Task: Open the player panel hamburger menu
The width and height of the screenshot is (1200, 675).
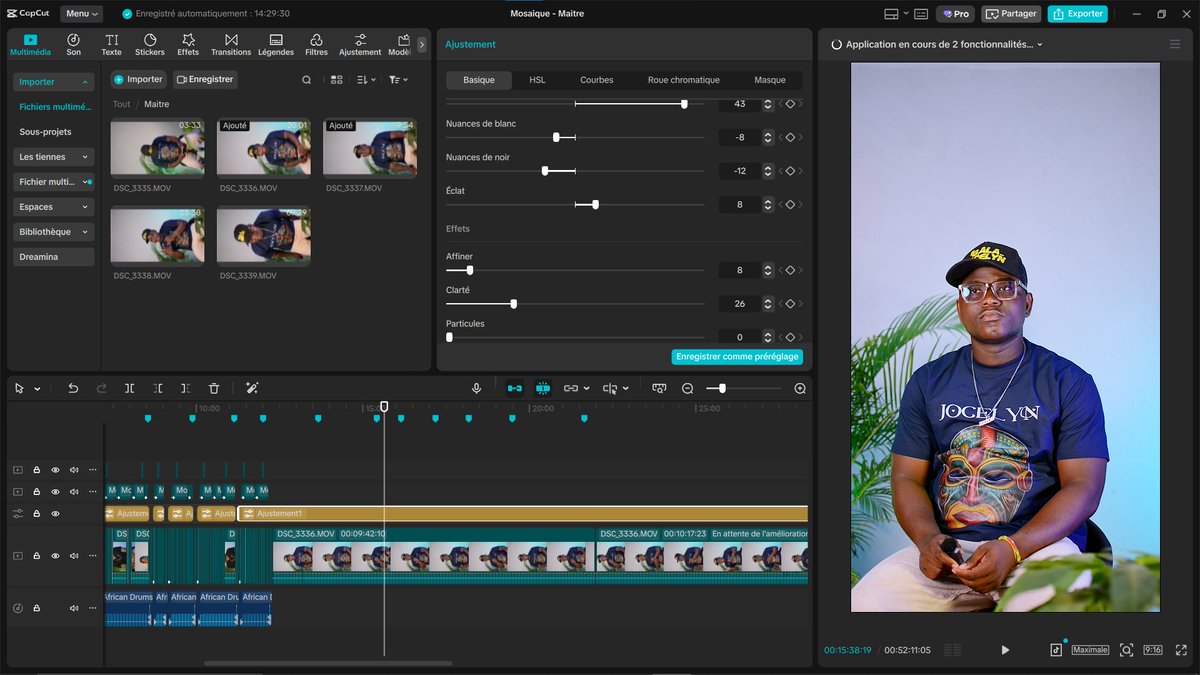Action: [1175, 44]
